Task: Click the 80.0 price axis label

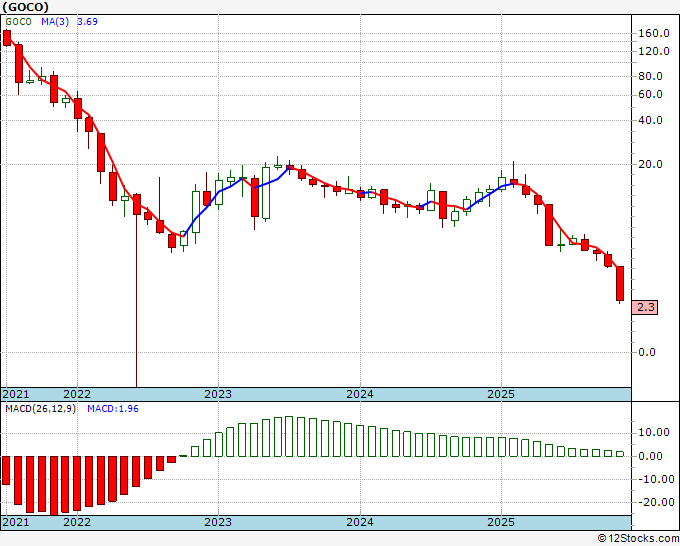Action: (651, 76)
